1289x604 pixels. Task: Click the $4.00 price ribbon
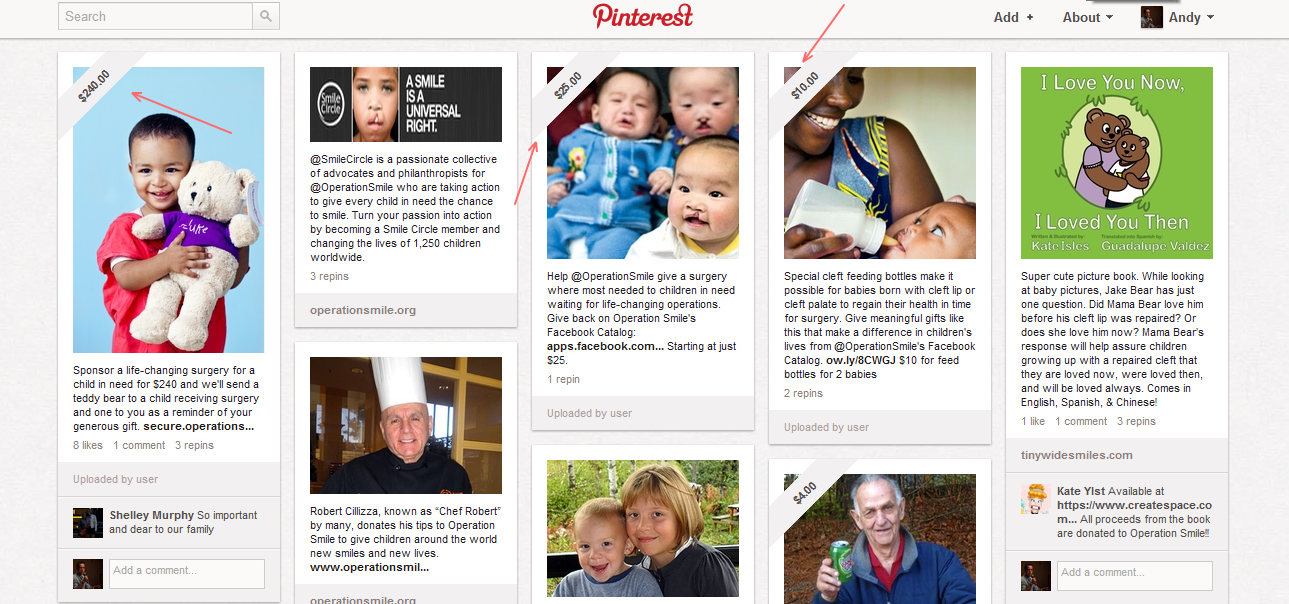805,493
